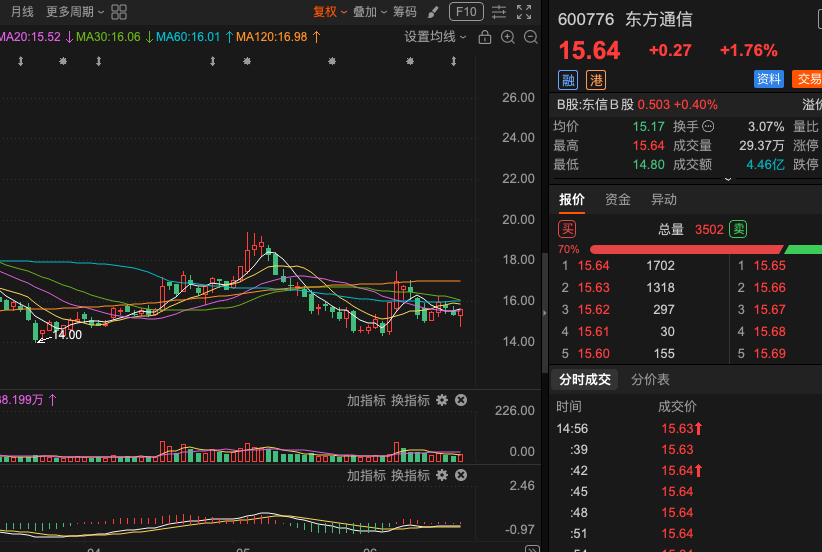Click the buy/sell ratio bar
Image resolution: width=822 pixels, height=552 pixels.
point(706,250)
